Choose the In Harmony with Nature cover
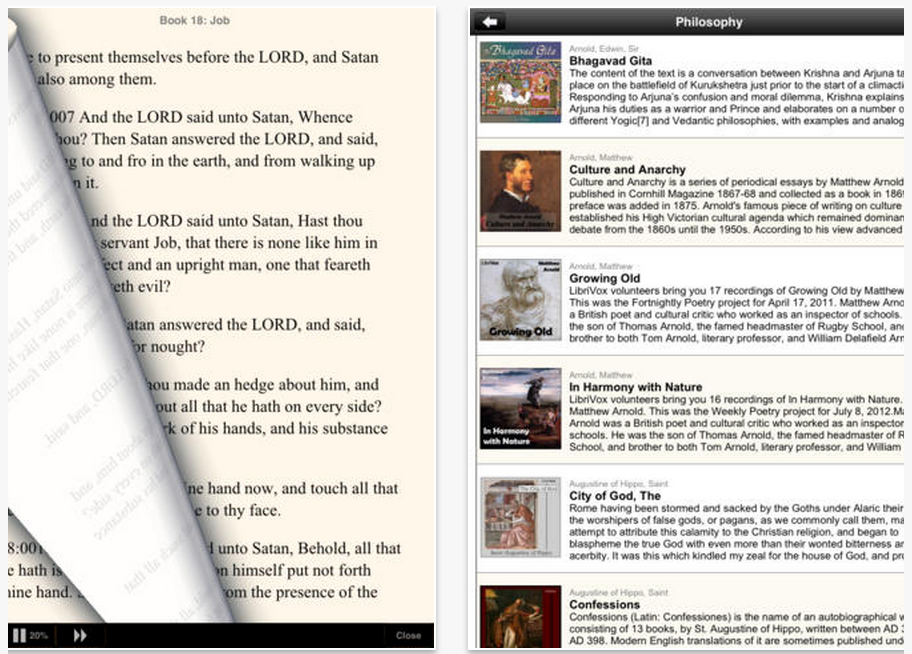The image size is (912, 654). coord(521,408)
